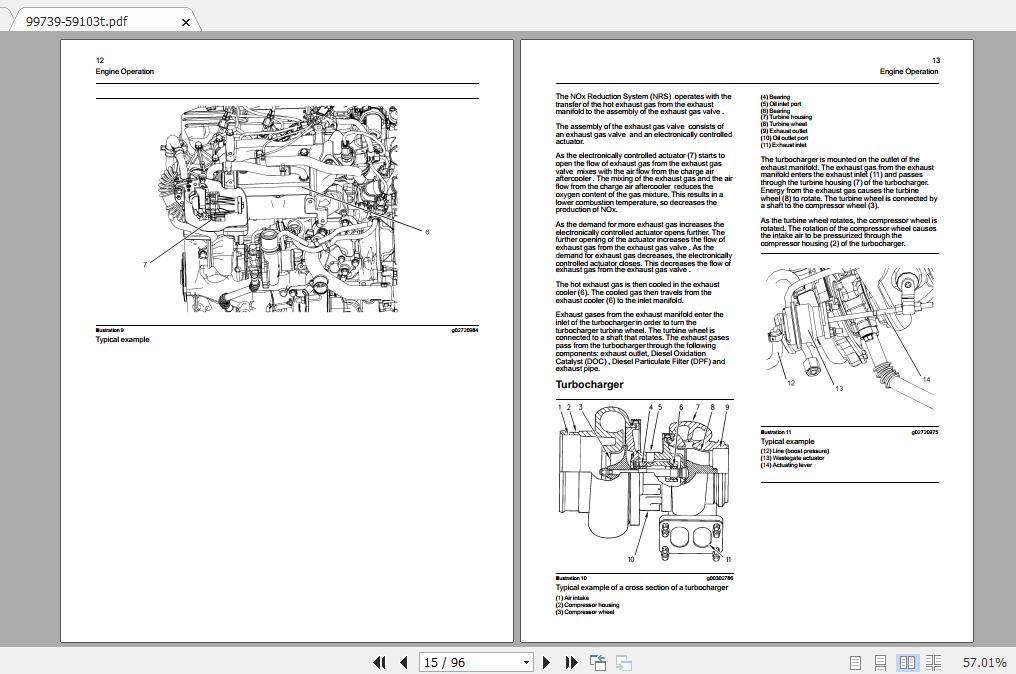Click the Turbocharger heading on page 13
Image resolution: width=1016 pixels, height=674 pixels.
click(x=588, y=384)
